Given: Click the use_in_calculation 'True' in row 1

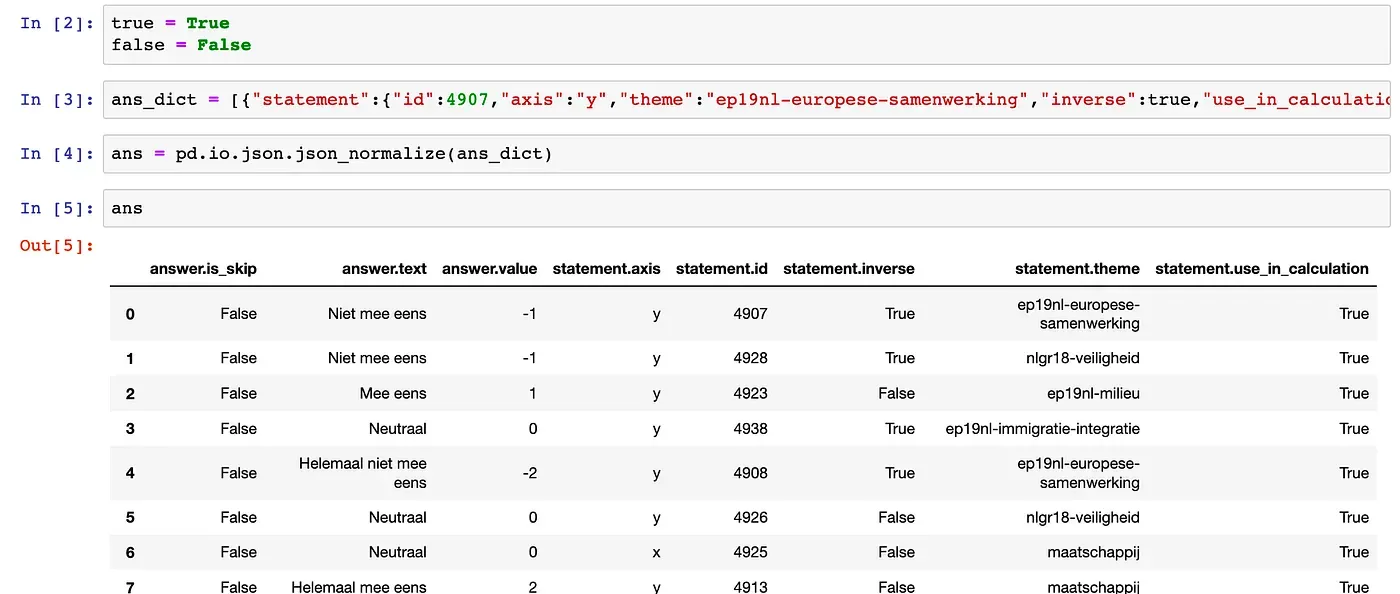Looking at the screenshot, I should point(1354,358).
